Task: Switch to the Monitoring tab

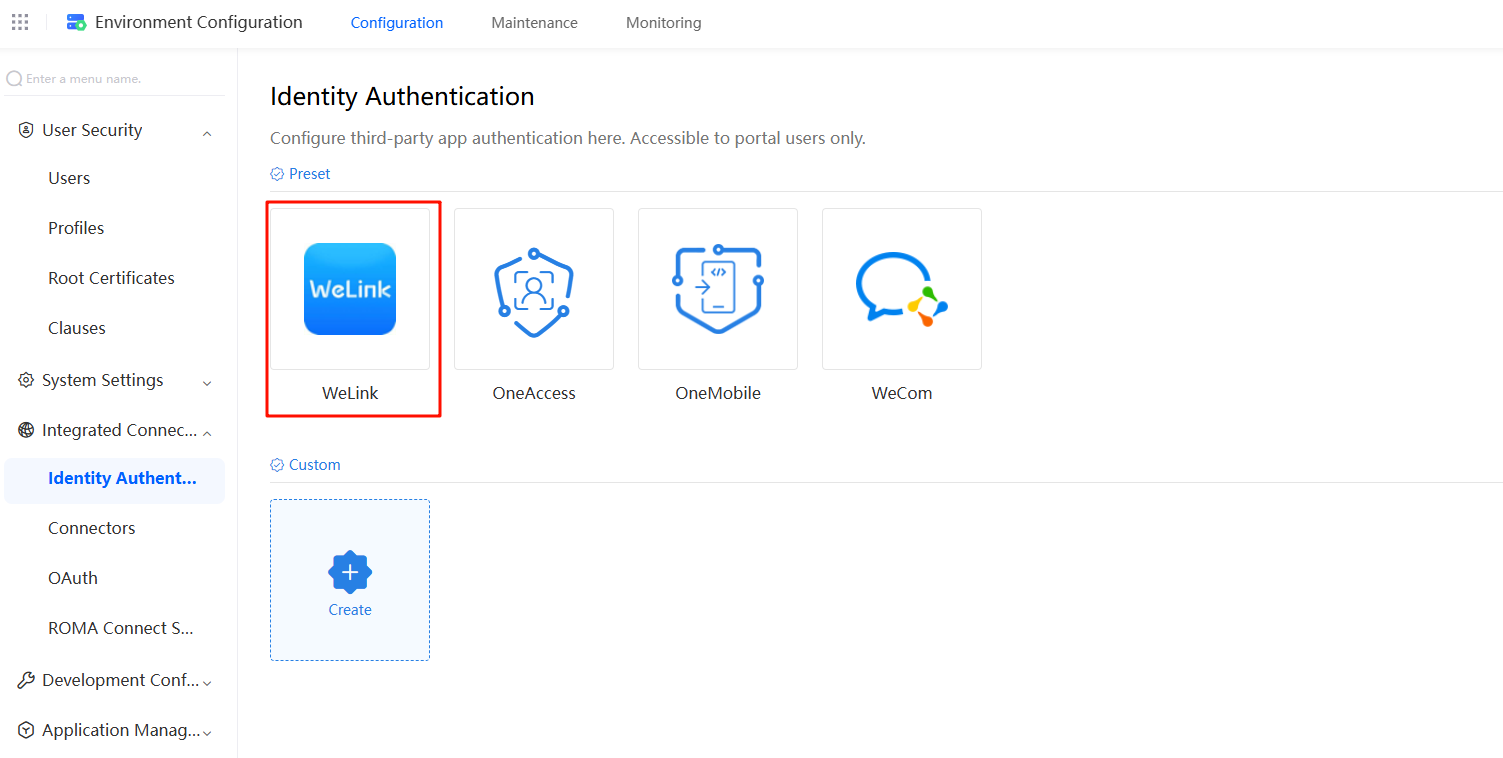Action: point(664,22)
